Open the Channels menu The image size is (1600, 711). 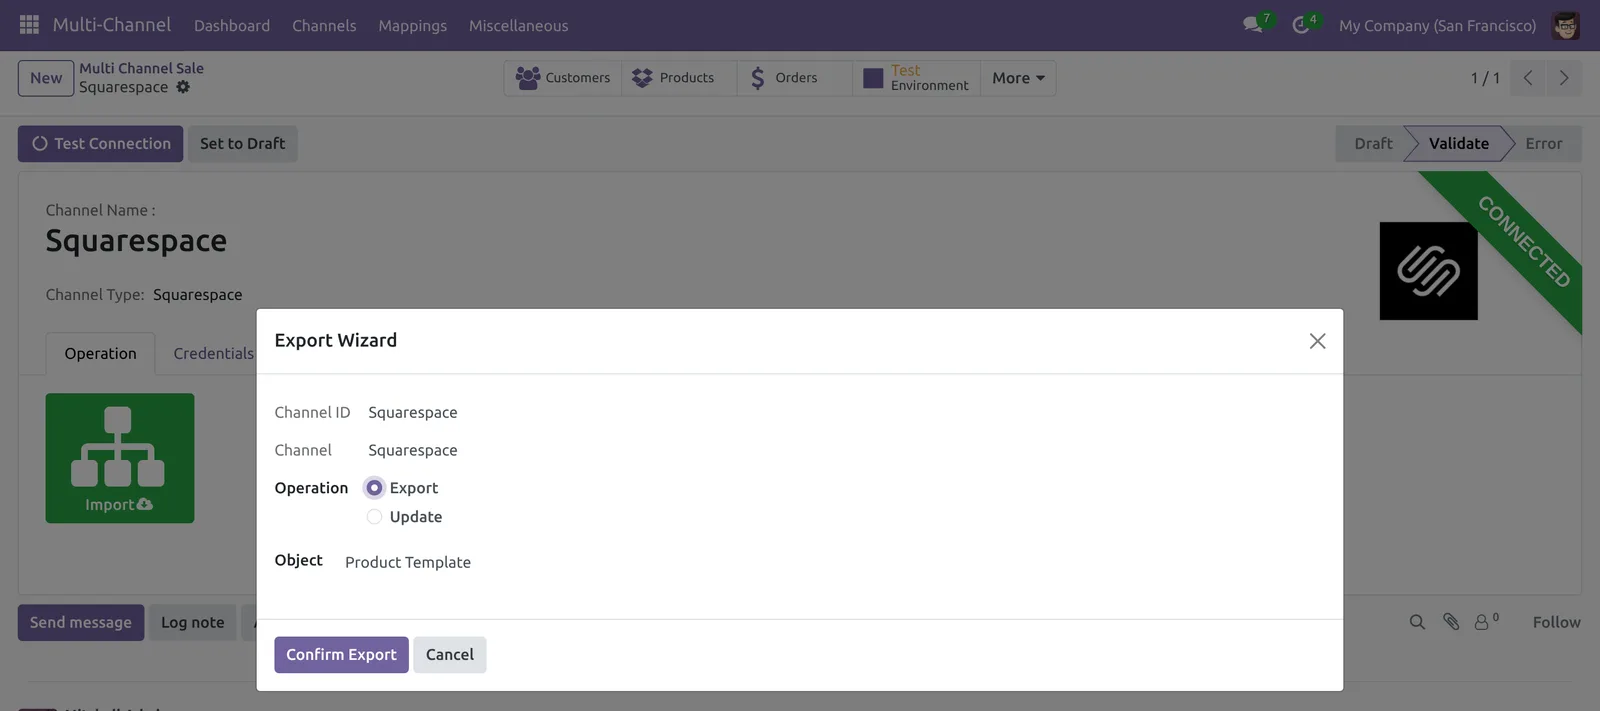[x=324, y=26]
